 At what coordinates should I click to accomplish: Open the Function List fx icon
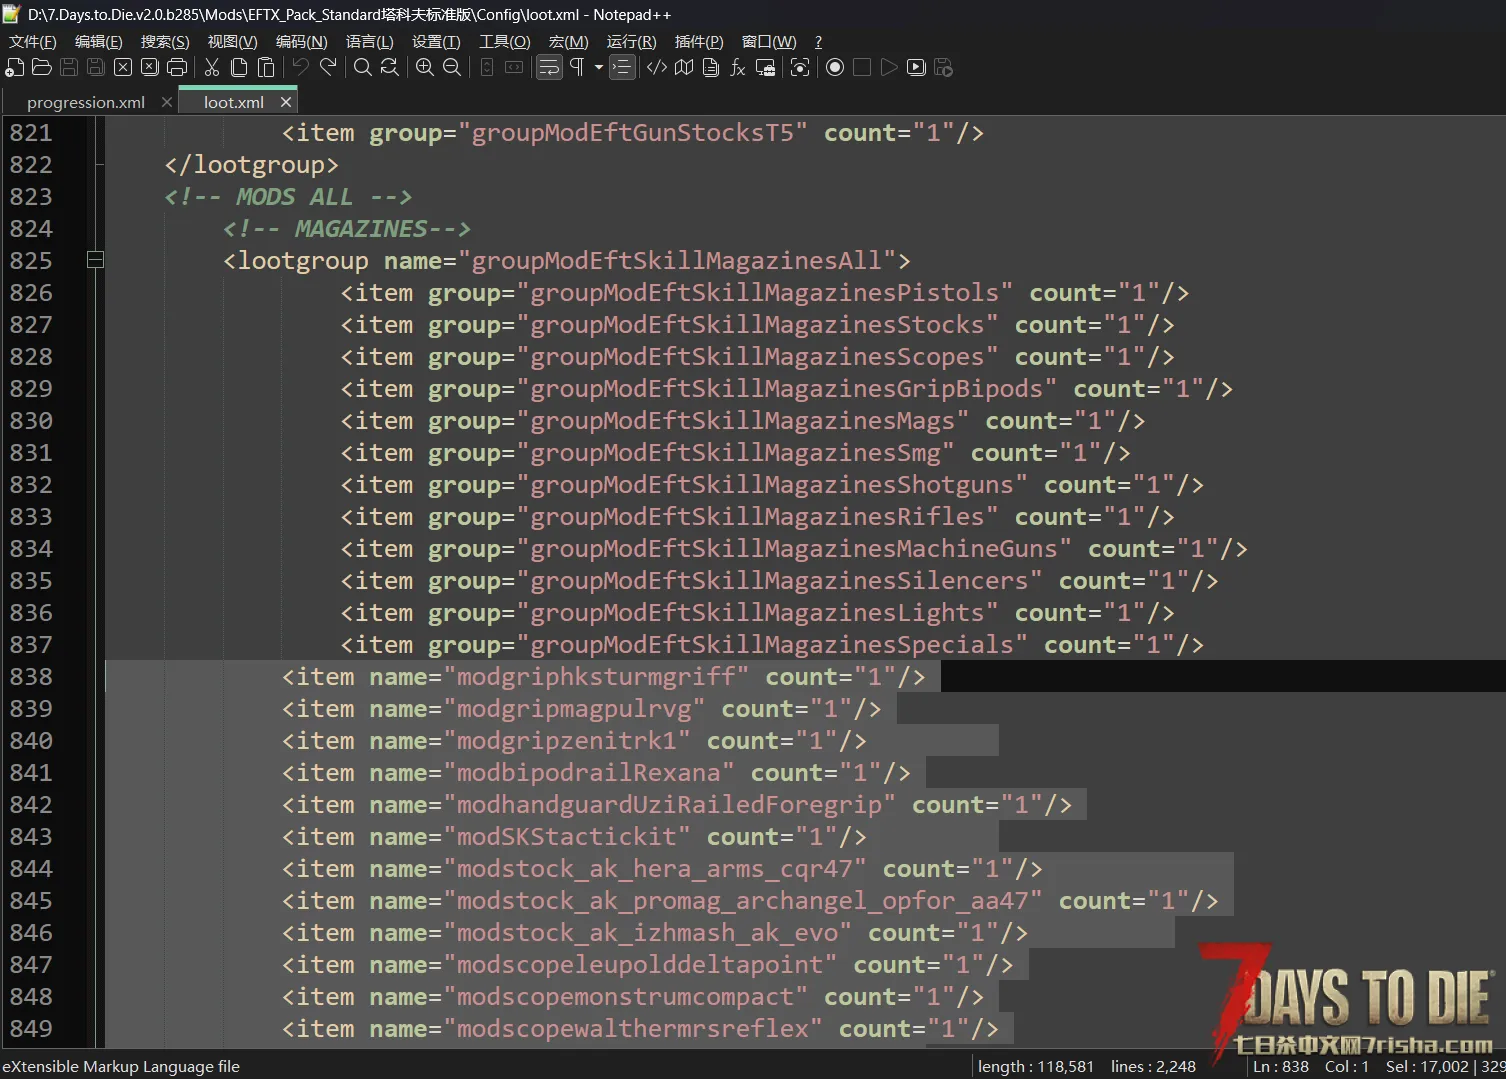[738, 68]
